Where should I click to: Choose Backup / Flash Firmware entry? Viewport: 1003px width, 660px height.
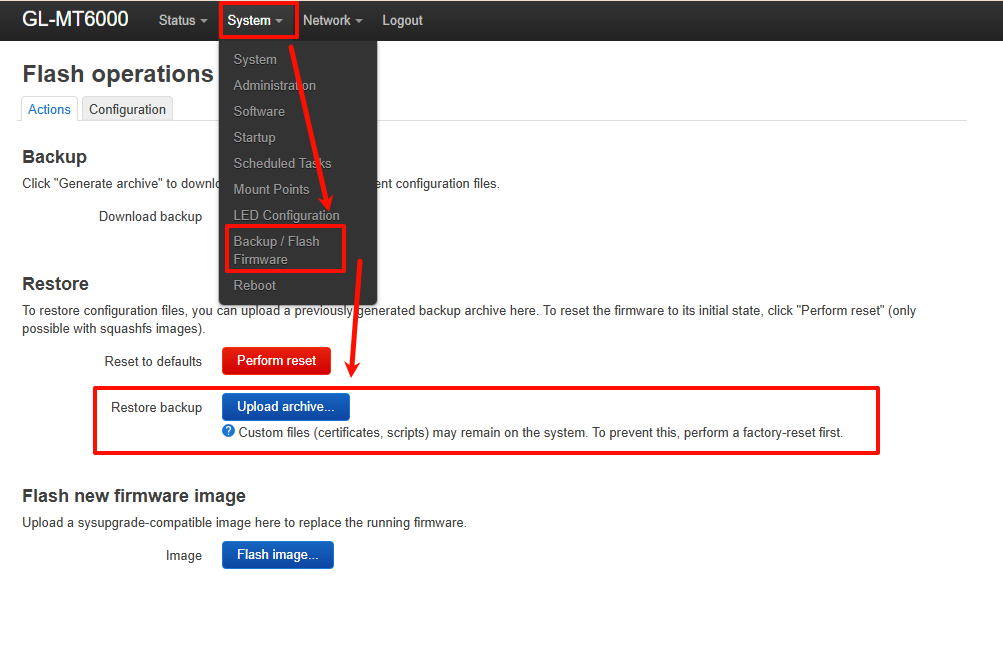pos(276,250)
